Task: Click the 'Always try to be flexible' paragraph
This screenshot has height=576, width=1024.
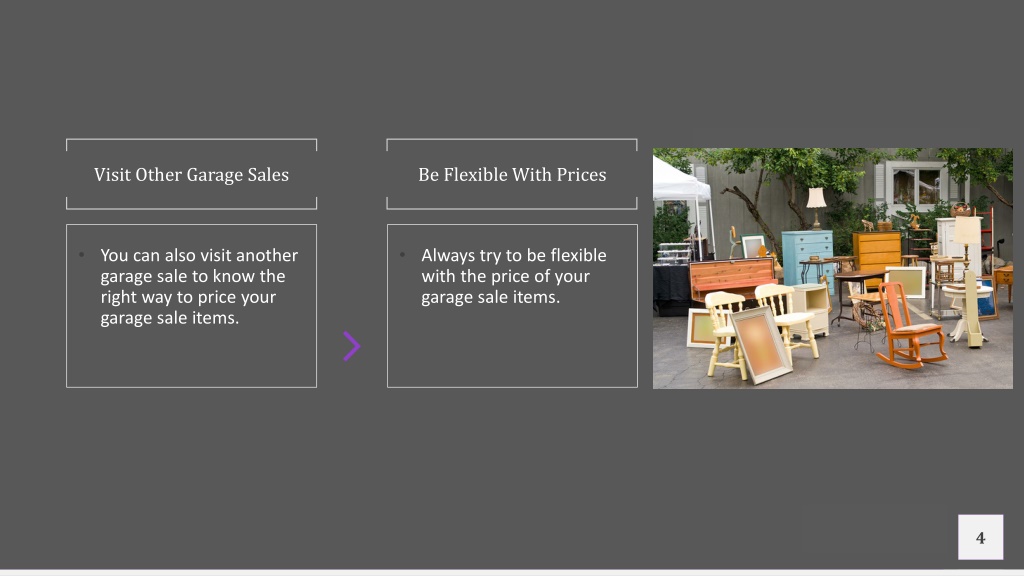Action: click(513, 276)
